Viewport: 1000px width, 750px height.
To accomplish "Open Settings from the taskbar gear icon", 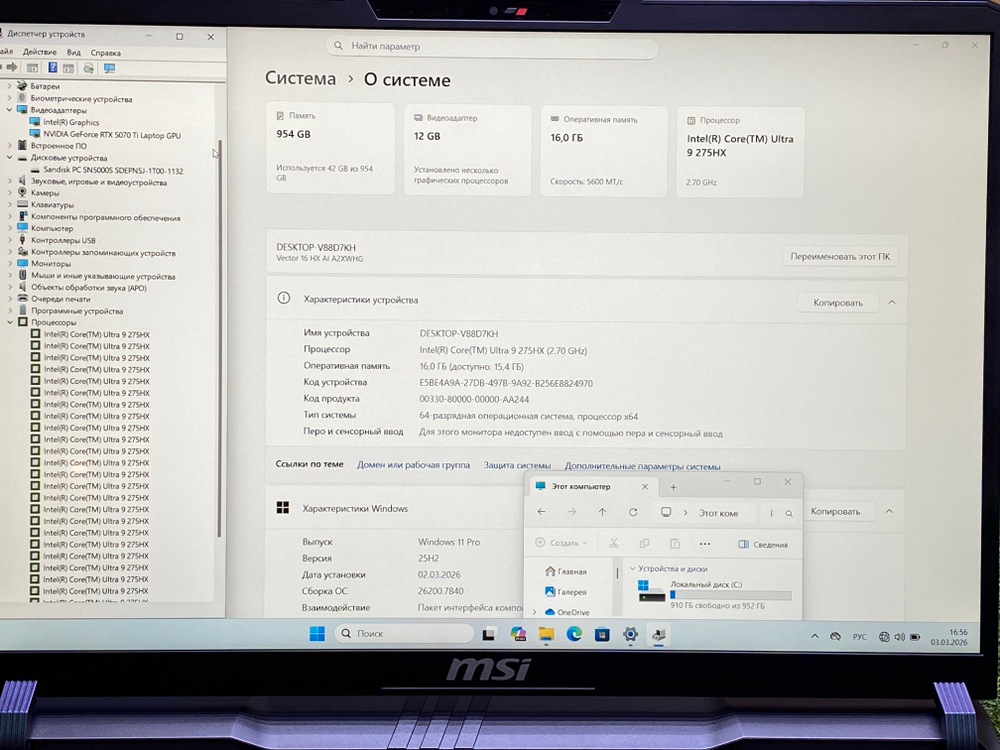I will pyautogui.click(x=630, y=634).
